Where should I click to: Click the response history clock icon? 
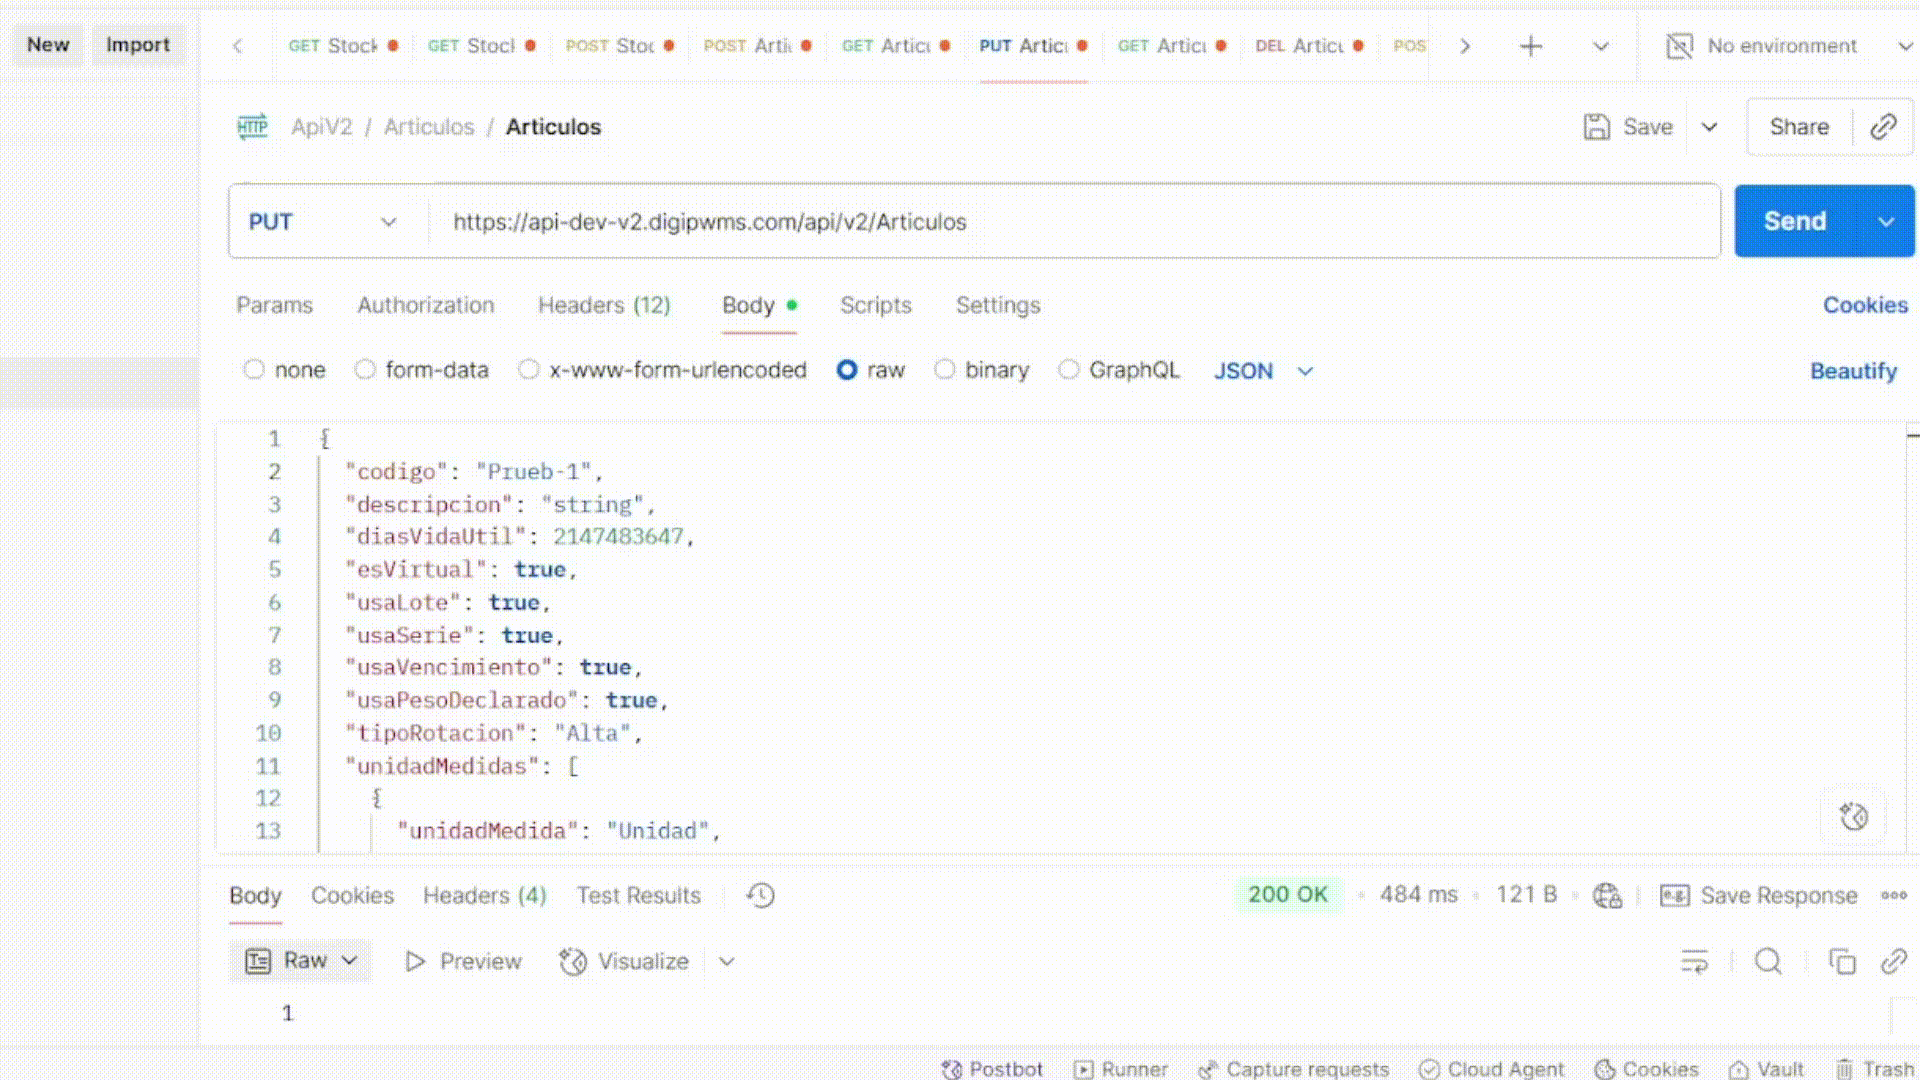[760, 895]
